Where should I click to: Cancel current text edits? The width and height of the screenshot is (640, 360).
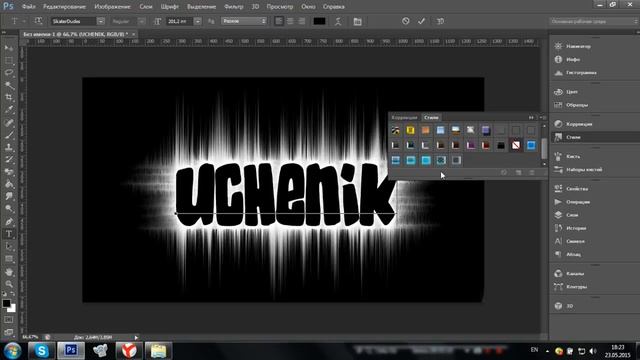[x=405, y=21]
